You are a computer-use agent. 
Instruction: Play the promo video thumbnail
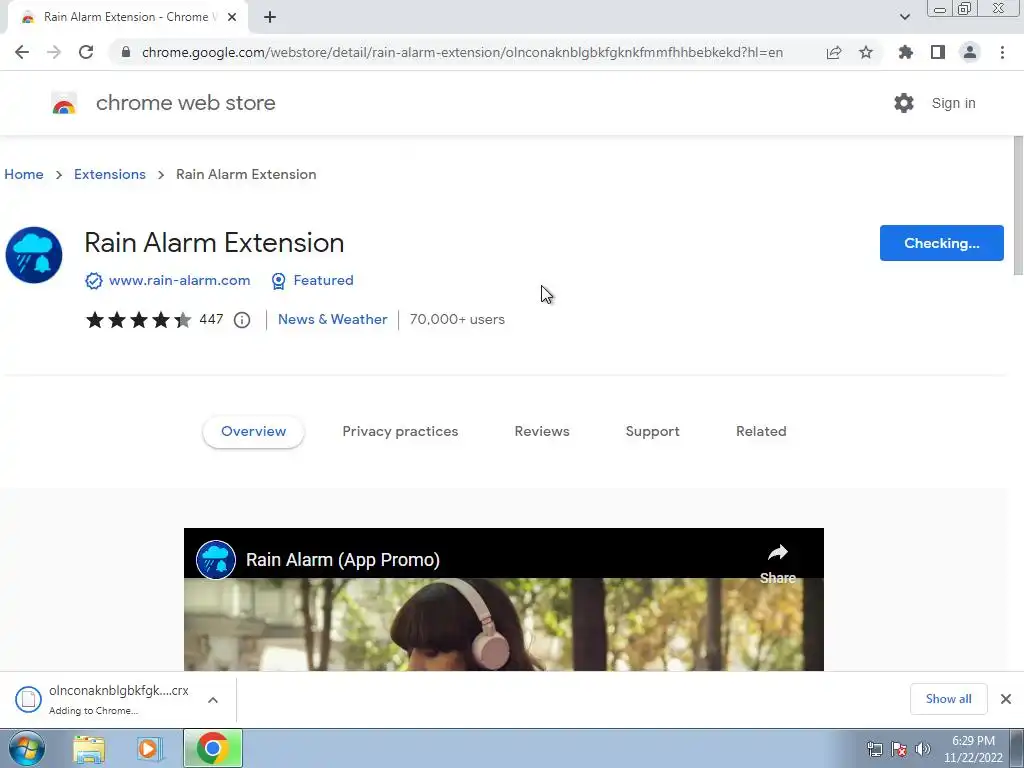tap(504, 624)
